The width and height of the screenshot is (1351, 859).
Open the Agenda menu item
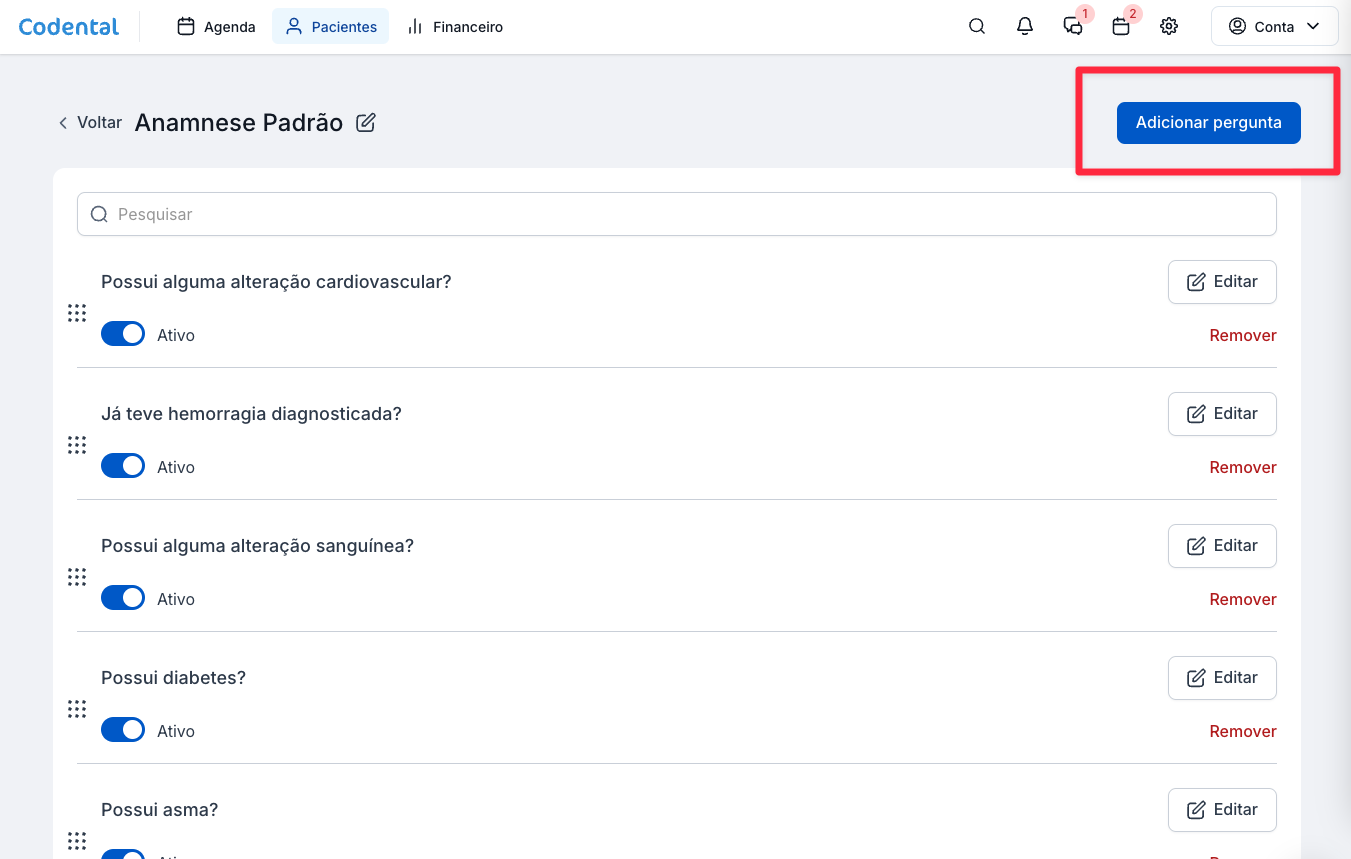click(216, 27)
